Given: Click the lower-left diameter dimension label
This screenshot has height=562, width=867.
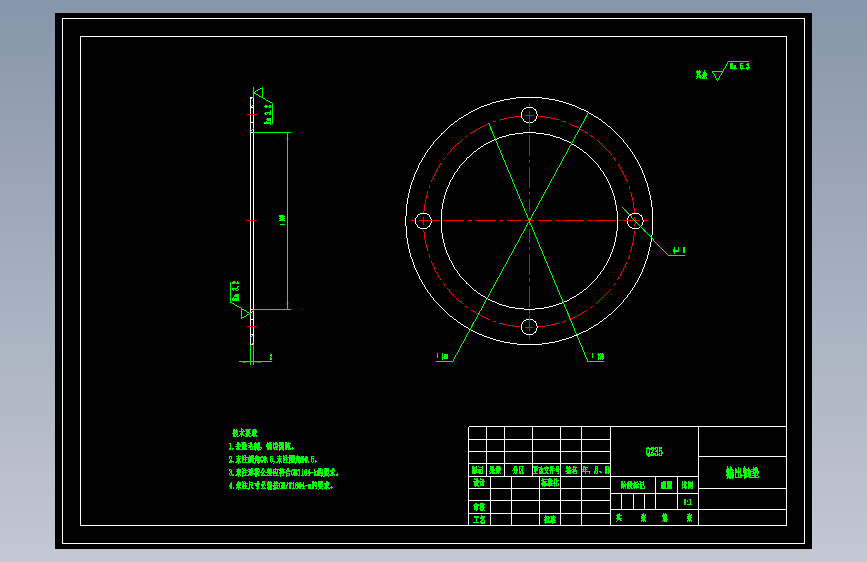Looking at the screenshot, I should (x=442, y=357).
